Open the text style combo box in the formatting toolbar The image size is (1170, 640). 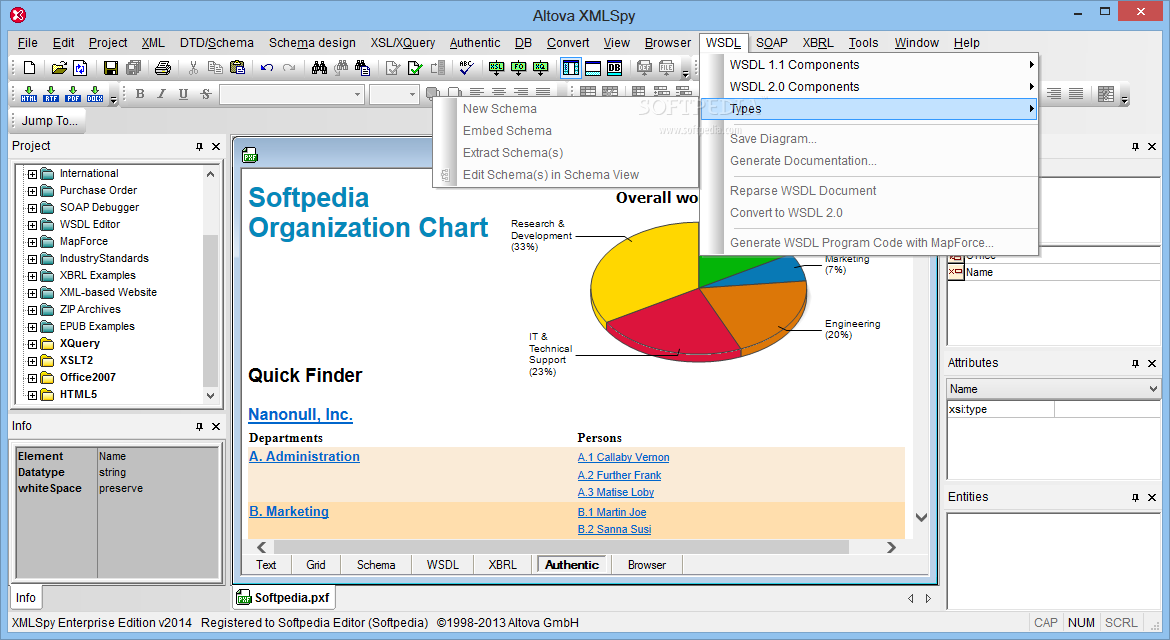(x=291, y=94)
